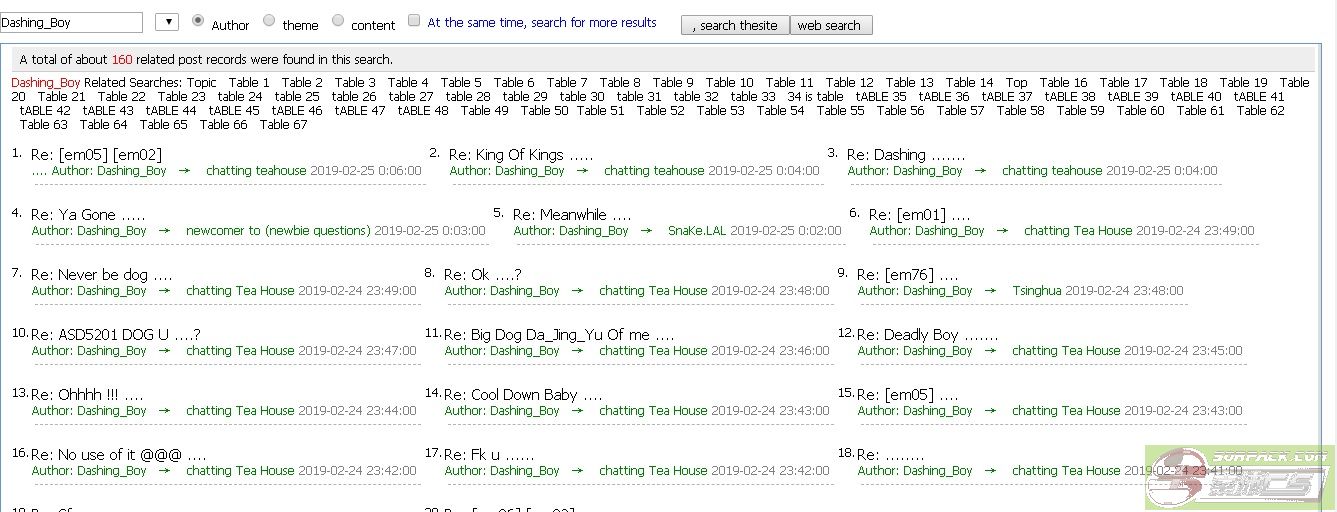Select the Author radio button
The image size is (1337, 512).
[x=198, y=21]
